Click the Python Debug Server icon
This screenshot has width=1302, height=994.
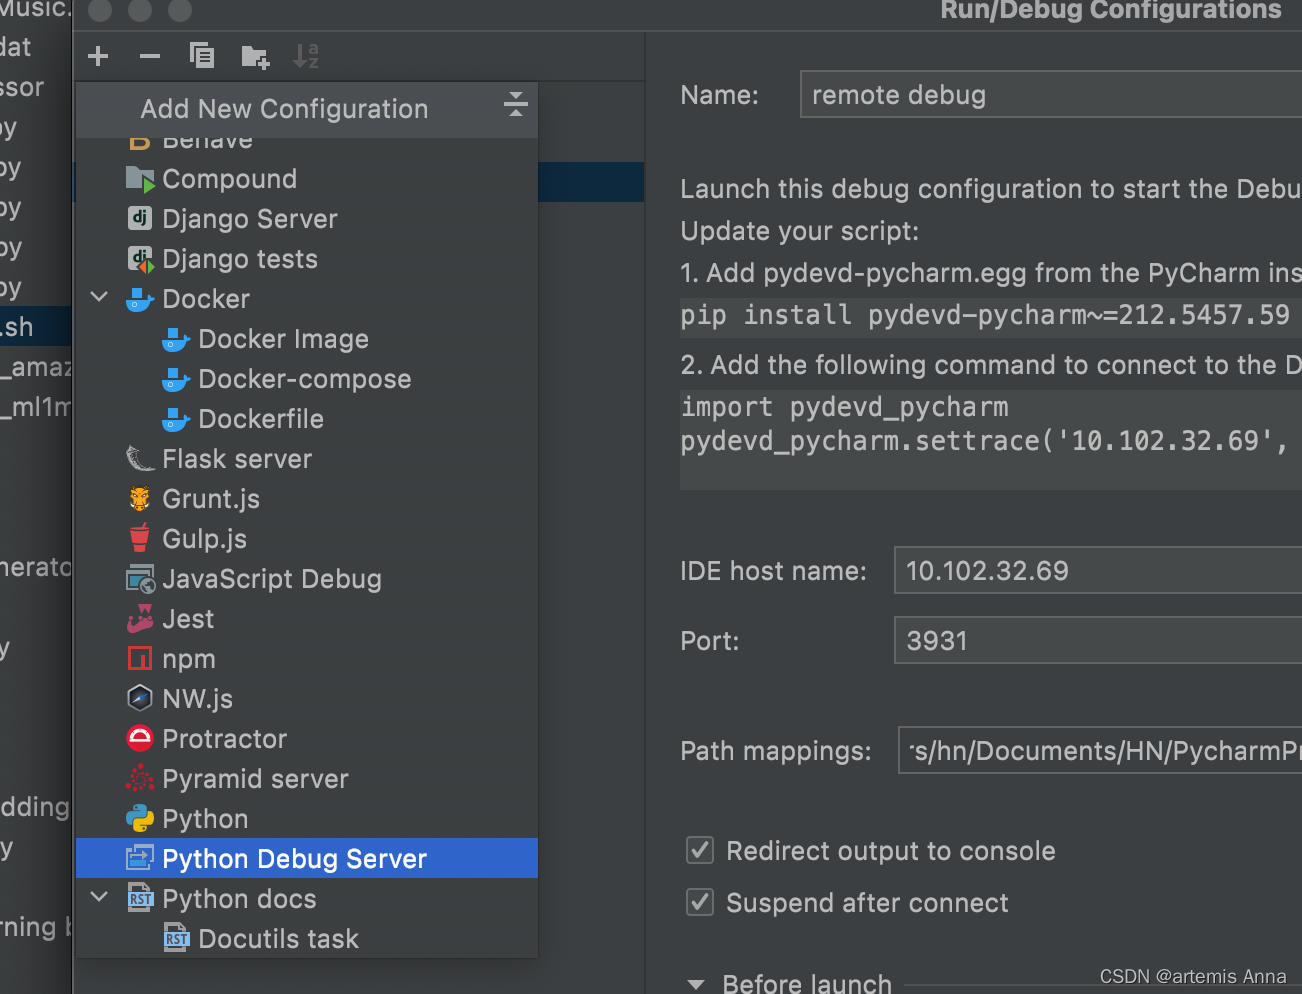pyautogui.click(x=140, y=858)
